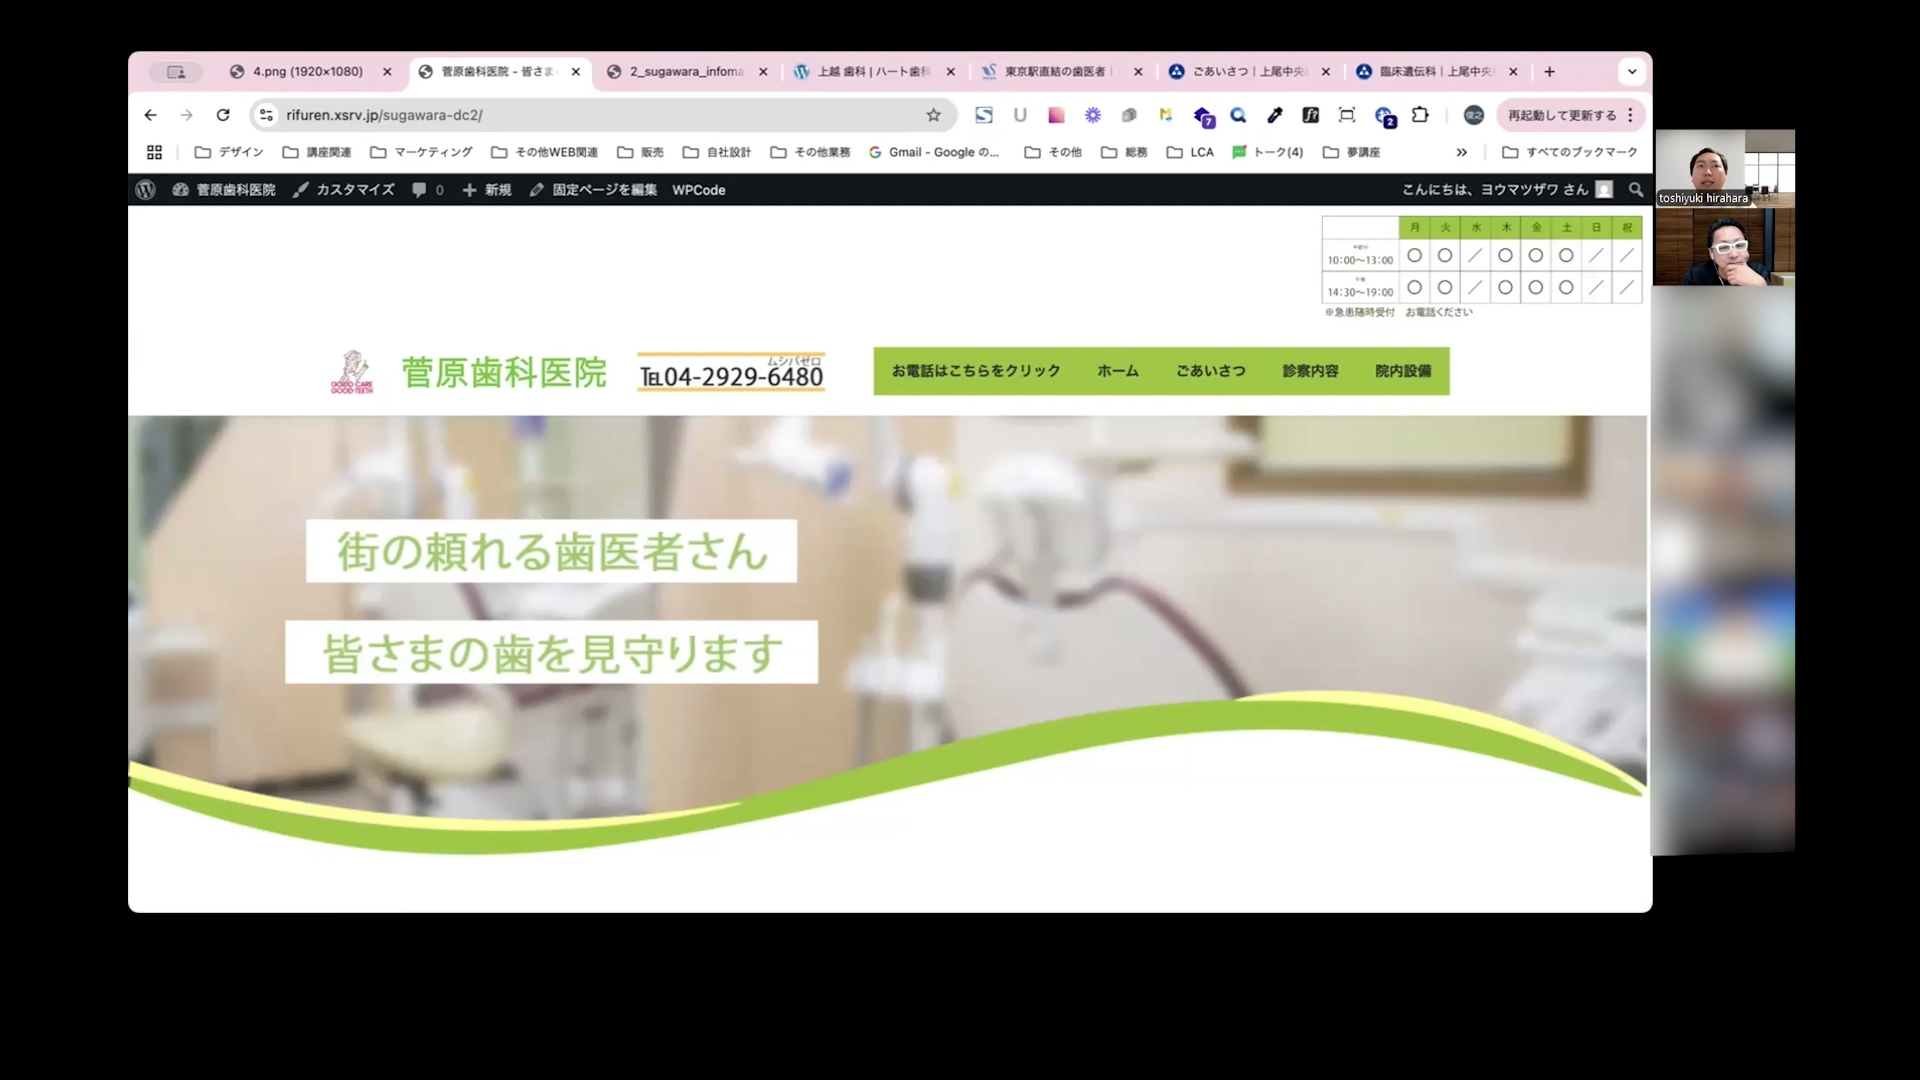The image size is (1920, 1080).
Task: Open the Extensions puzzle icon
Action: (1420, 115)
